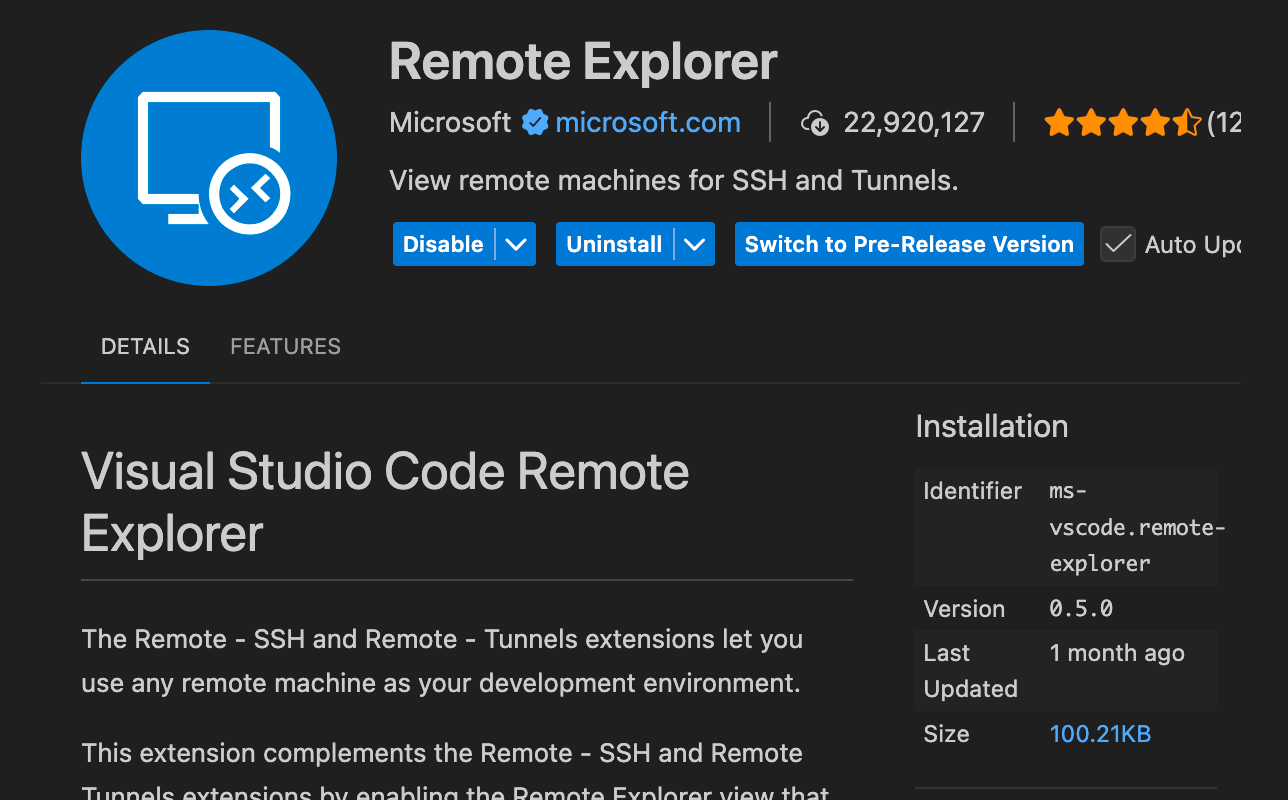Click Switch to Pre-Release Version
Screen dimensions: 1288x800
909,244
